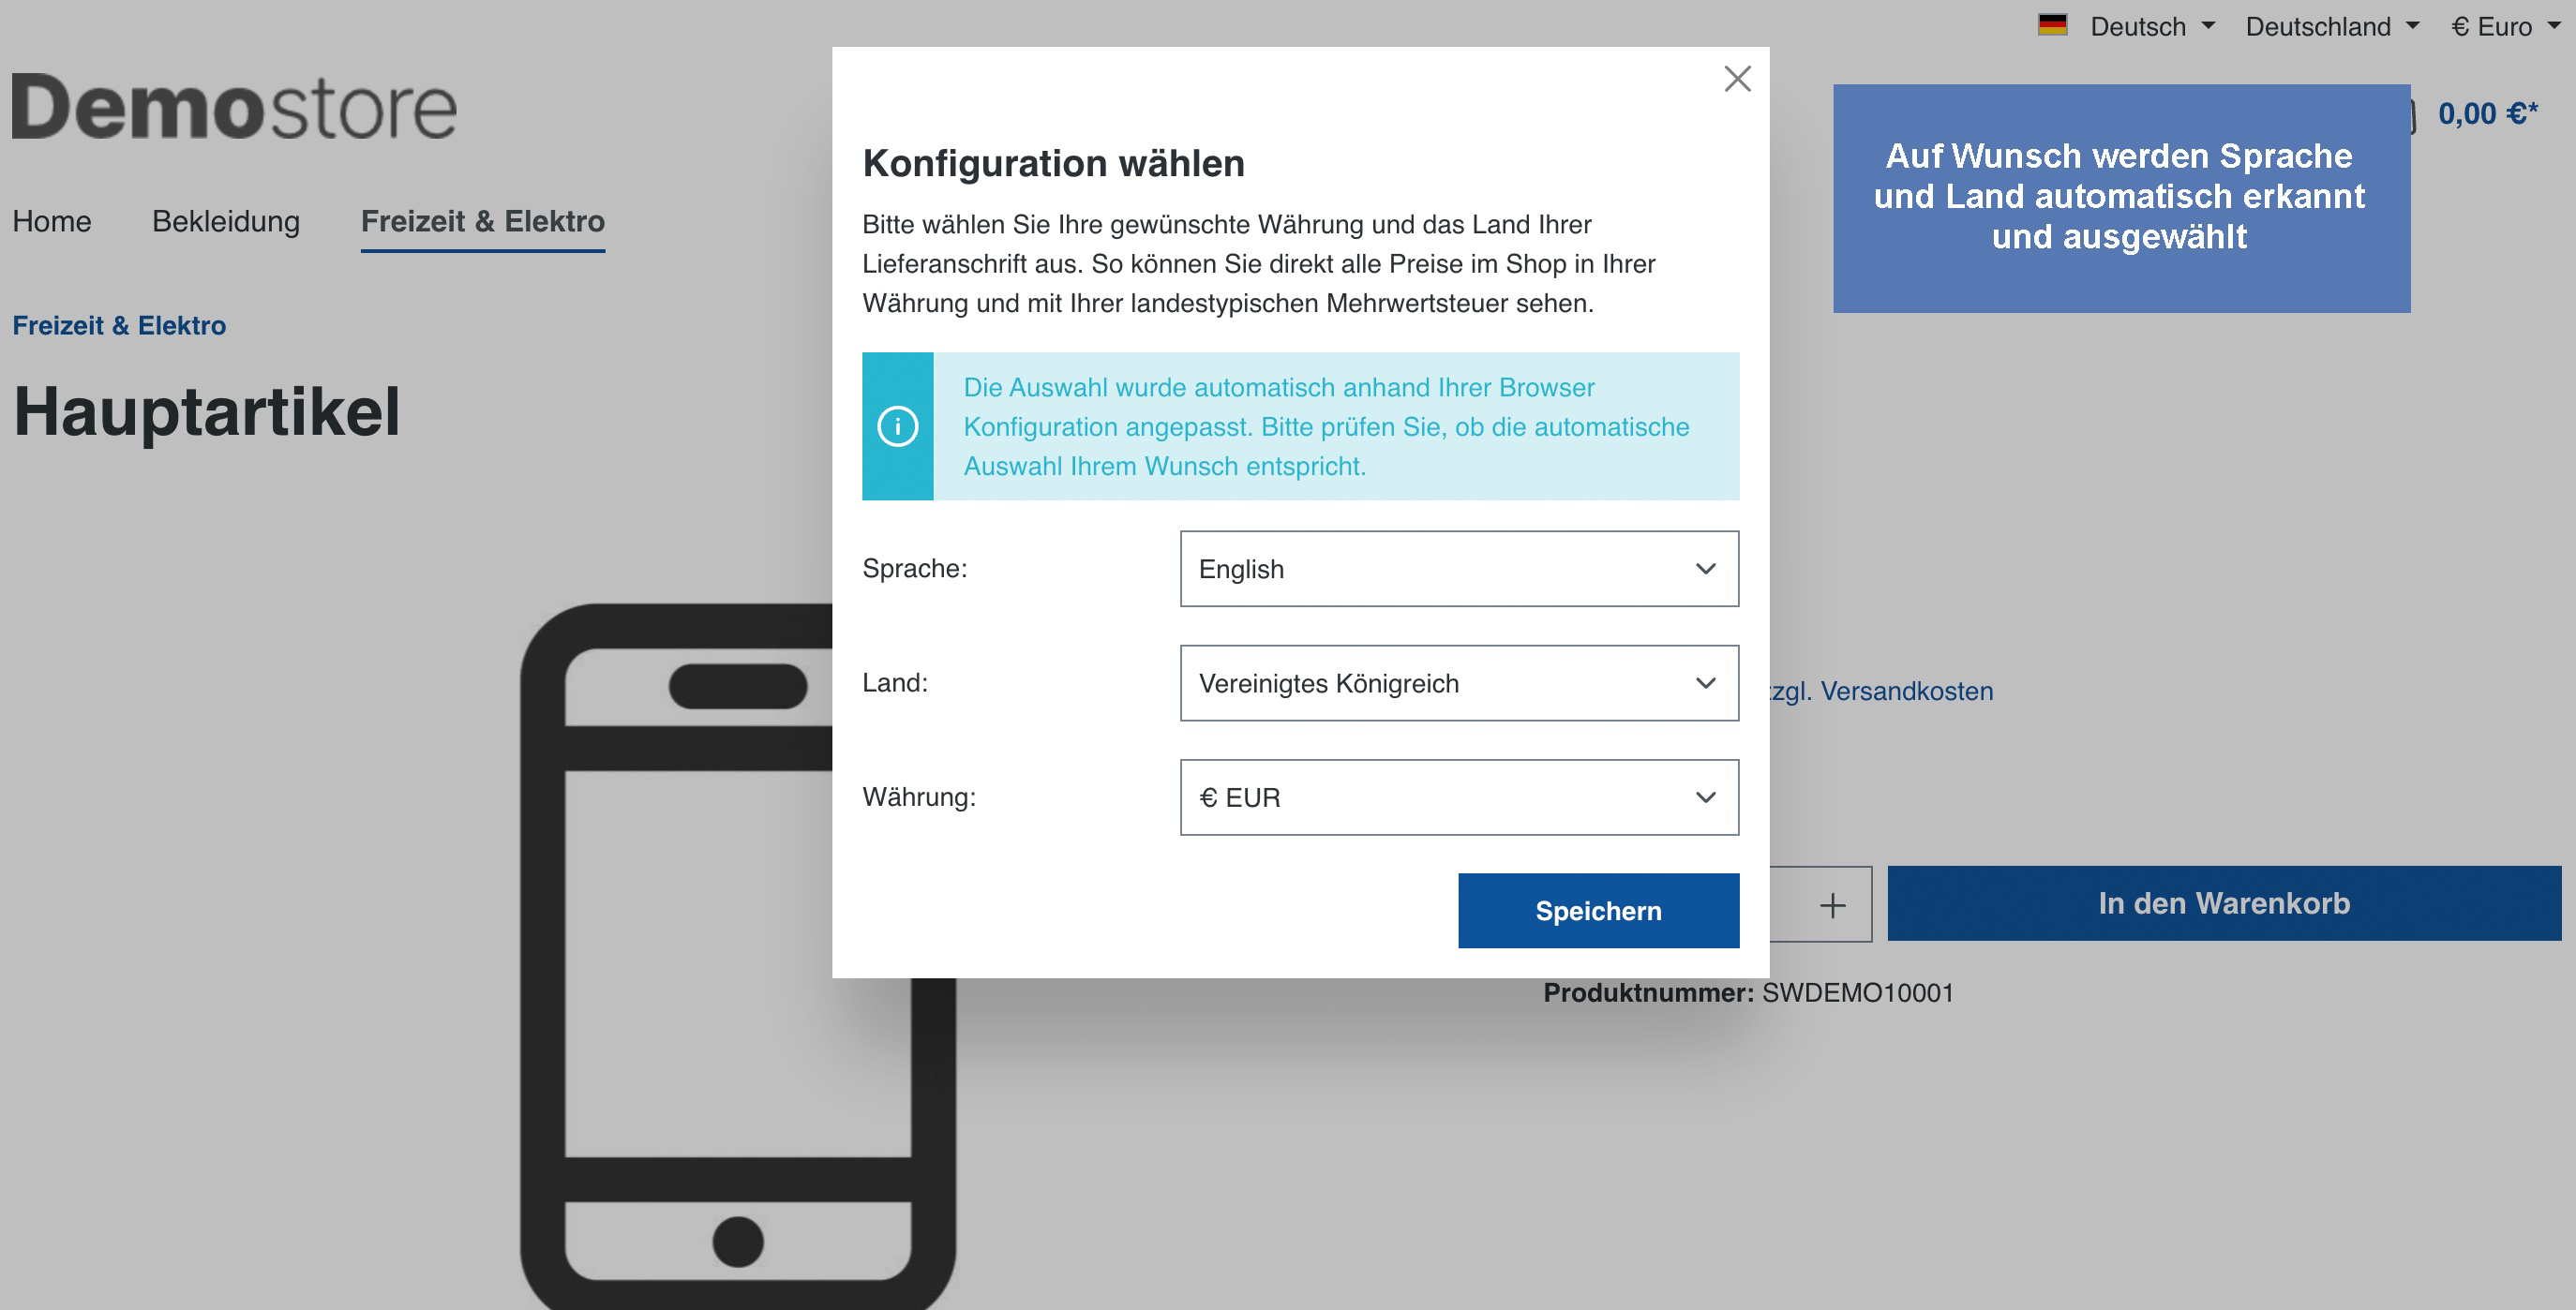Click the close X icon on dialog
This screenshot has width=2576, height=1310.
(1736, 79)
